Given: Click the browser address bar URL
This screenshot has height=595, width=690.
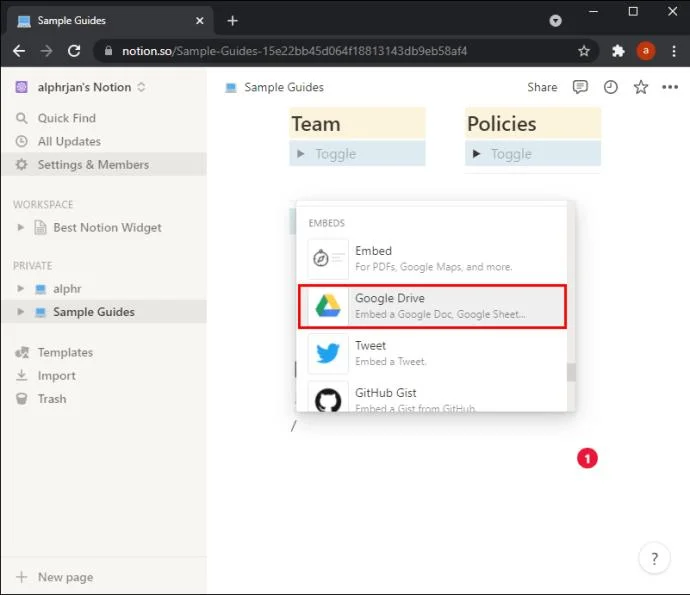Looking at the screenshot, I should 294,51.
